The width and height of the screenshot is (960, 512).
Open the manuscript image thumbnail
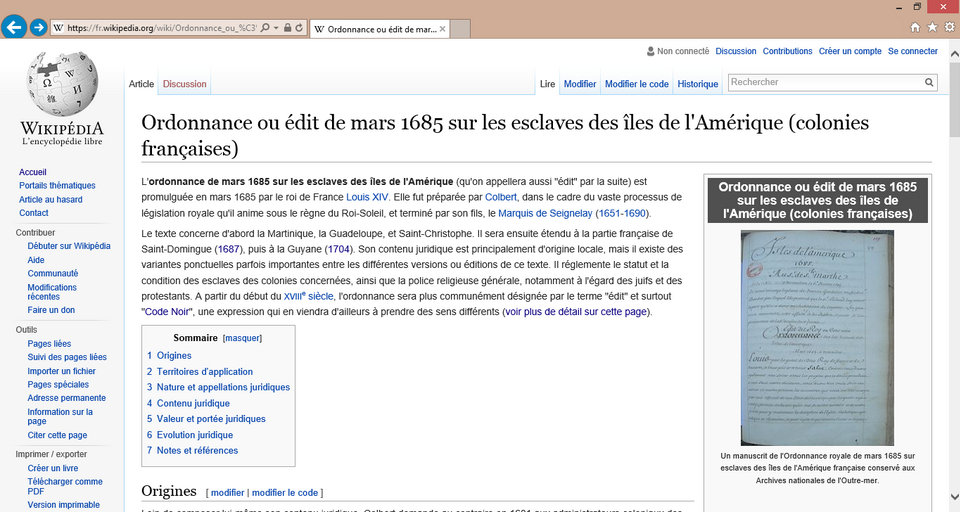(817, 338)
